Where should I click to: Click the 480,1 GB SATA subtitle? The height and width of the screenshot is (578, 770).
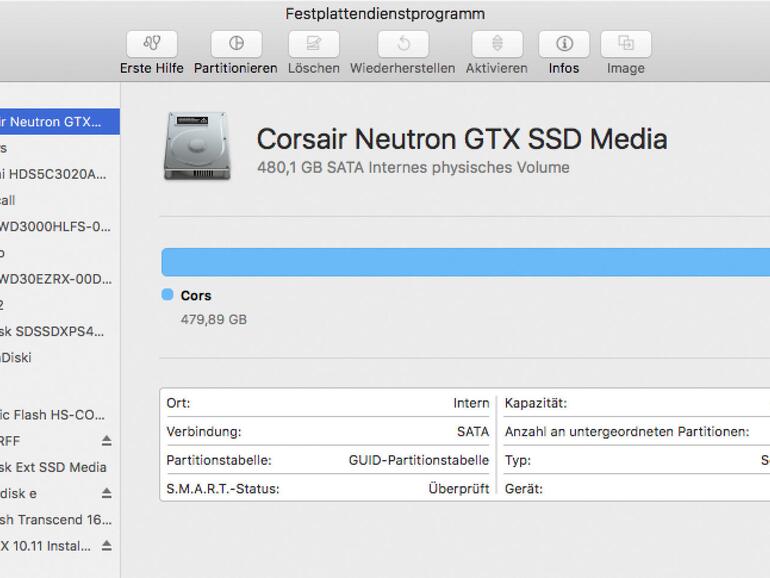pos(413,167)
